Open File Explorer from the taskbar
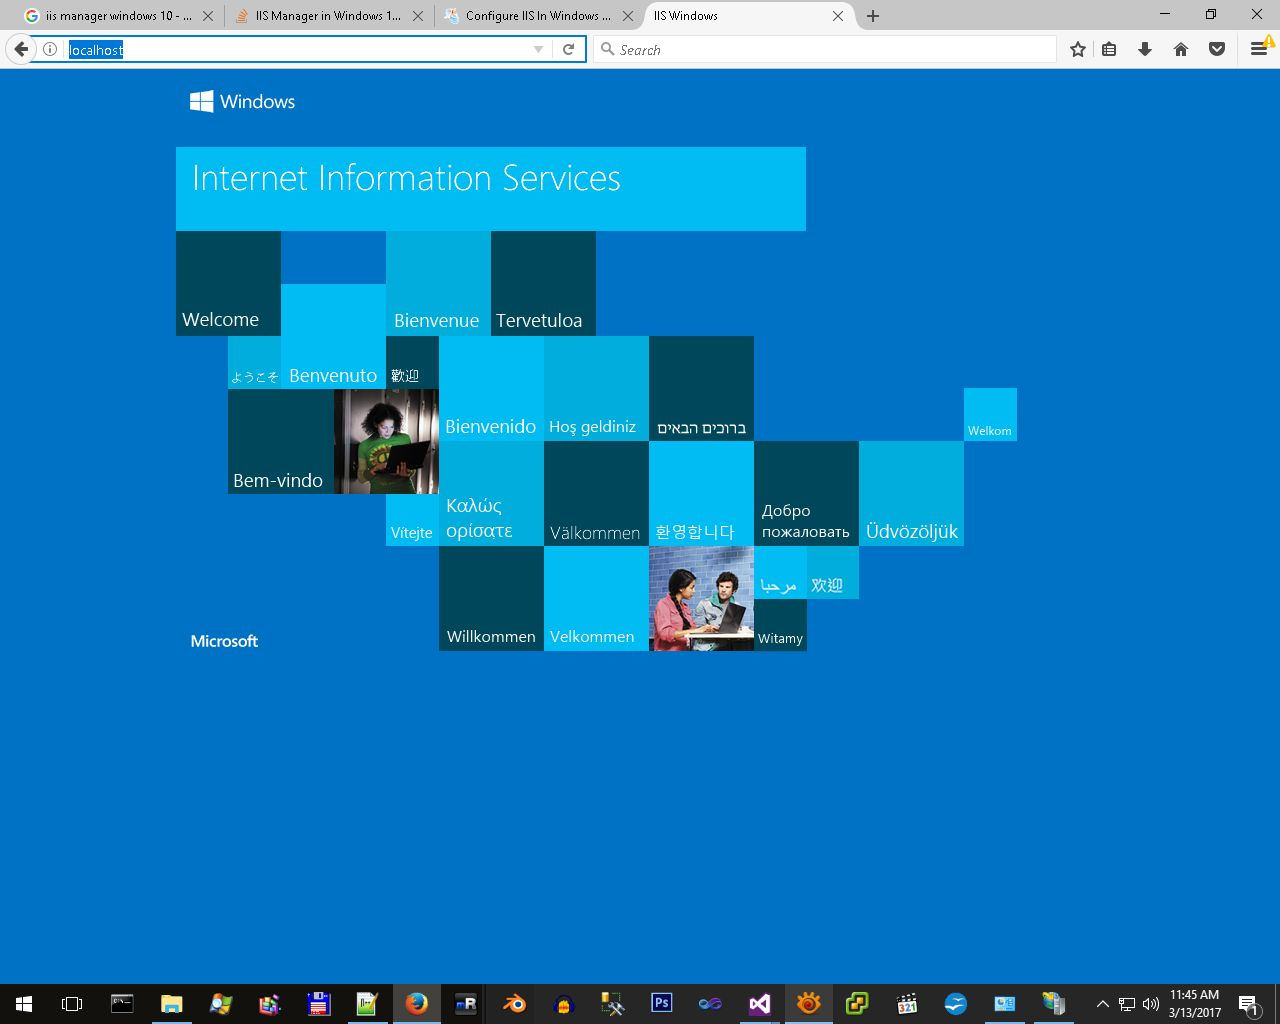 pyautogui.click(x=172, y=1004)
